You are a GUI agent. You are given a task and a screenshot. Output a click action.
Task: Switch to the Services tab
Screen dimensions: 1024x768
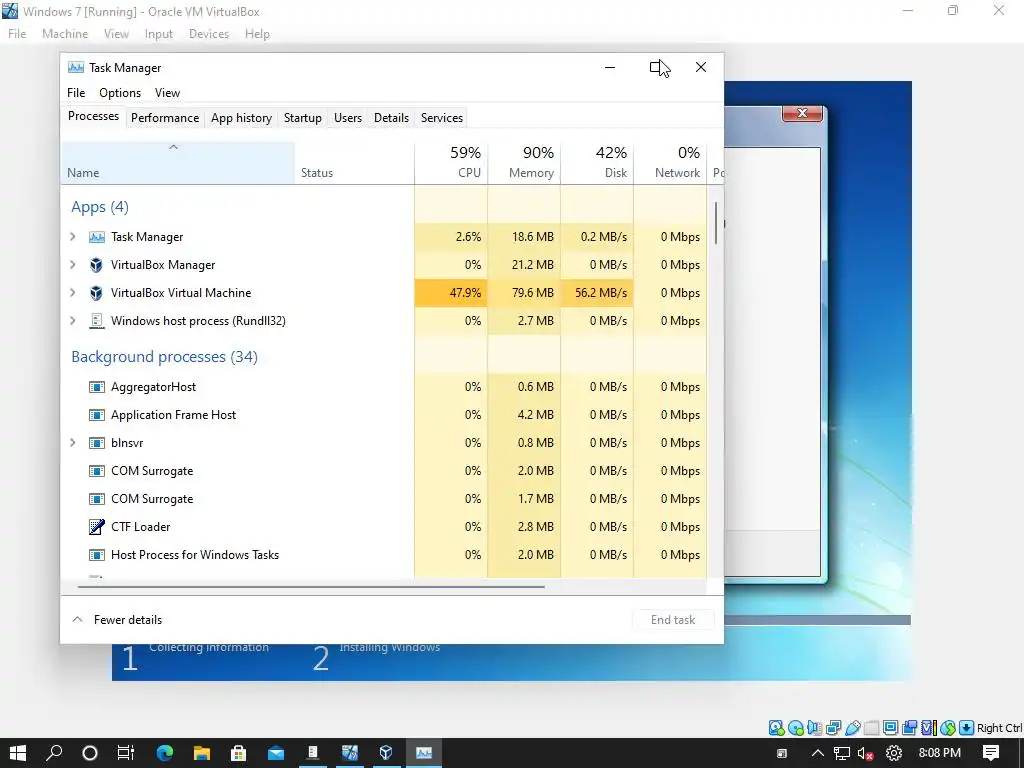click(441, 118)
